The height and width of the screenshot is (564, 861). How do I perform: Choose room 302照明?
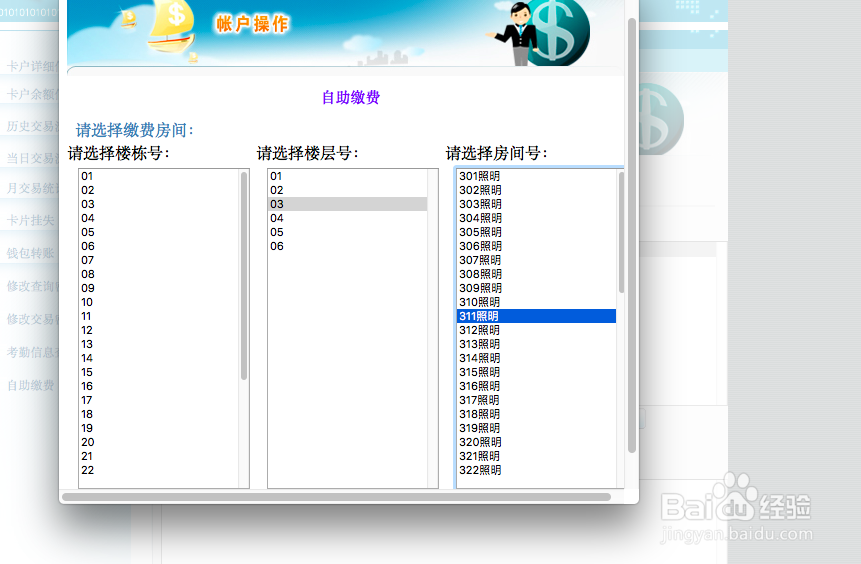click(536, 190)
